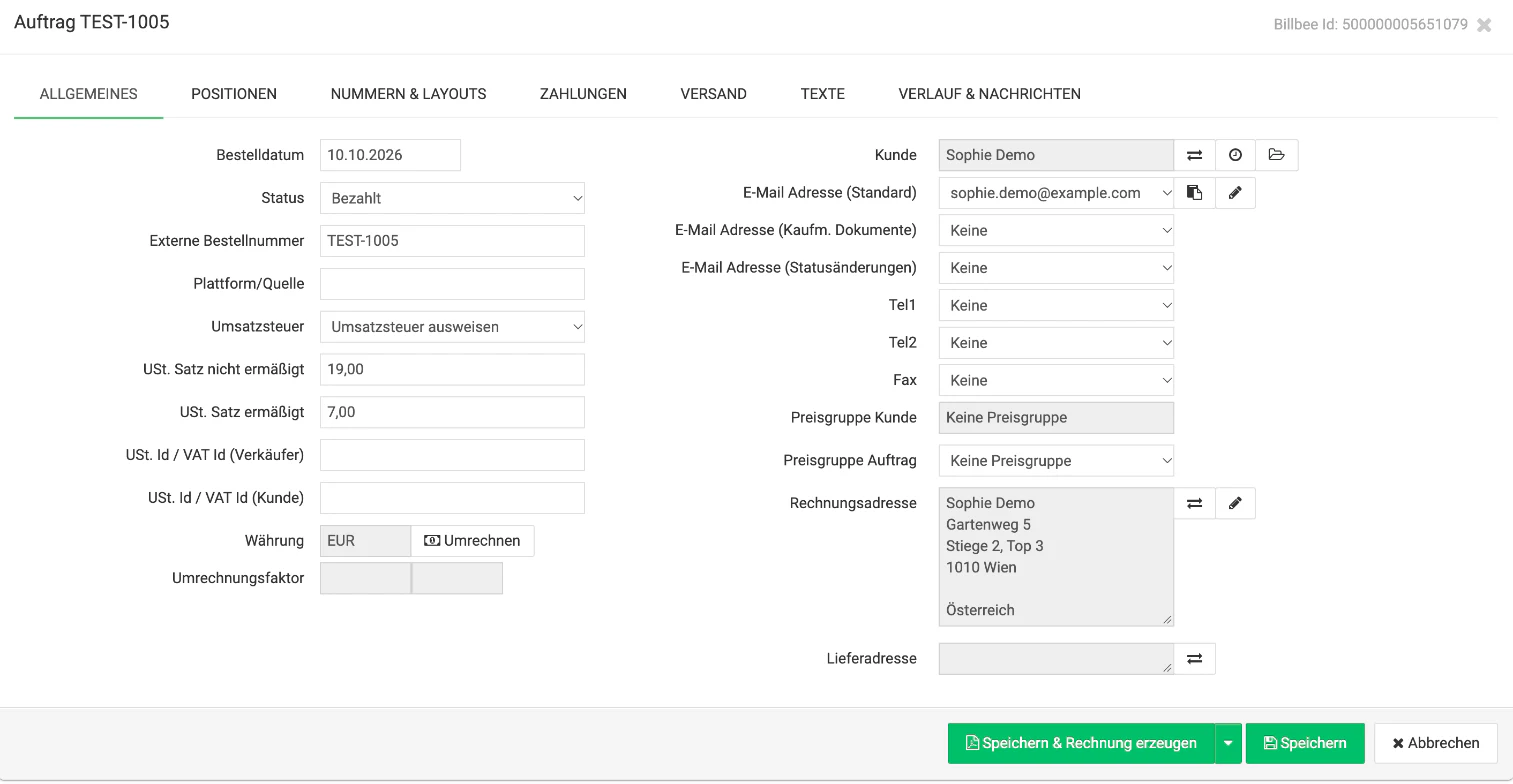Swap the Rechnungsadresse using arrows icon
Image resolution: width=1513 pixels, height=784 pixels.
pyautogui.click(x=1194, y=503)
